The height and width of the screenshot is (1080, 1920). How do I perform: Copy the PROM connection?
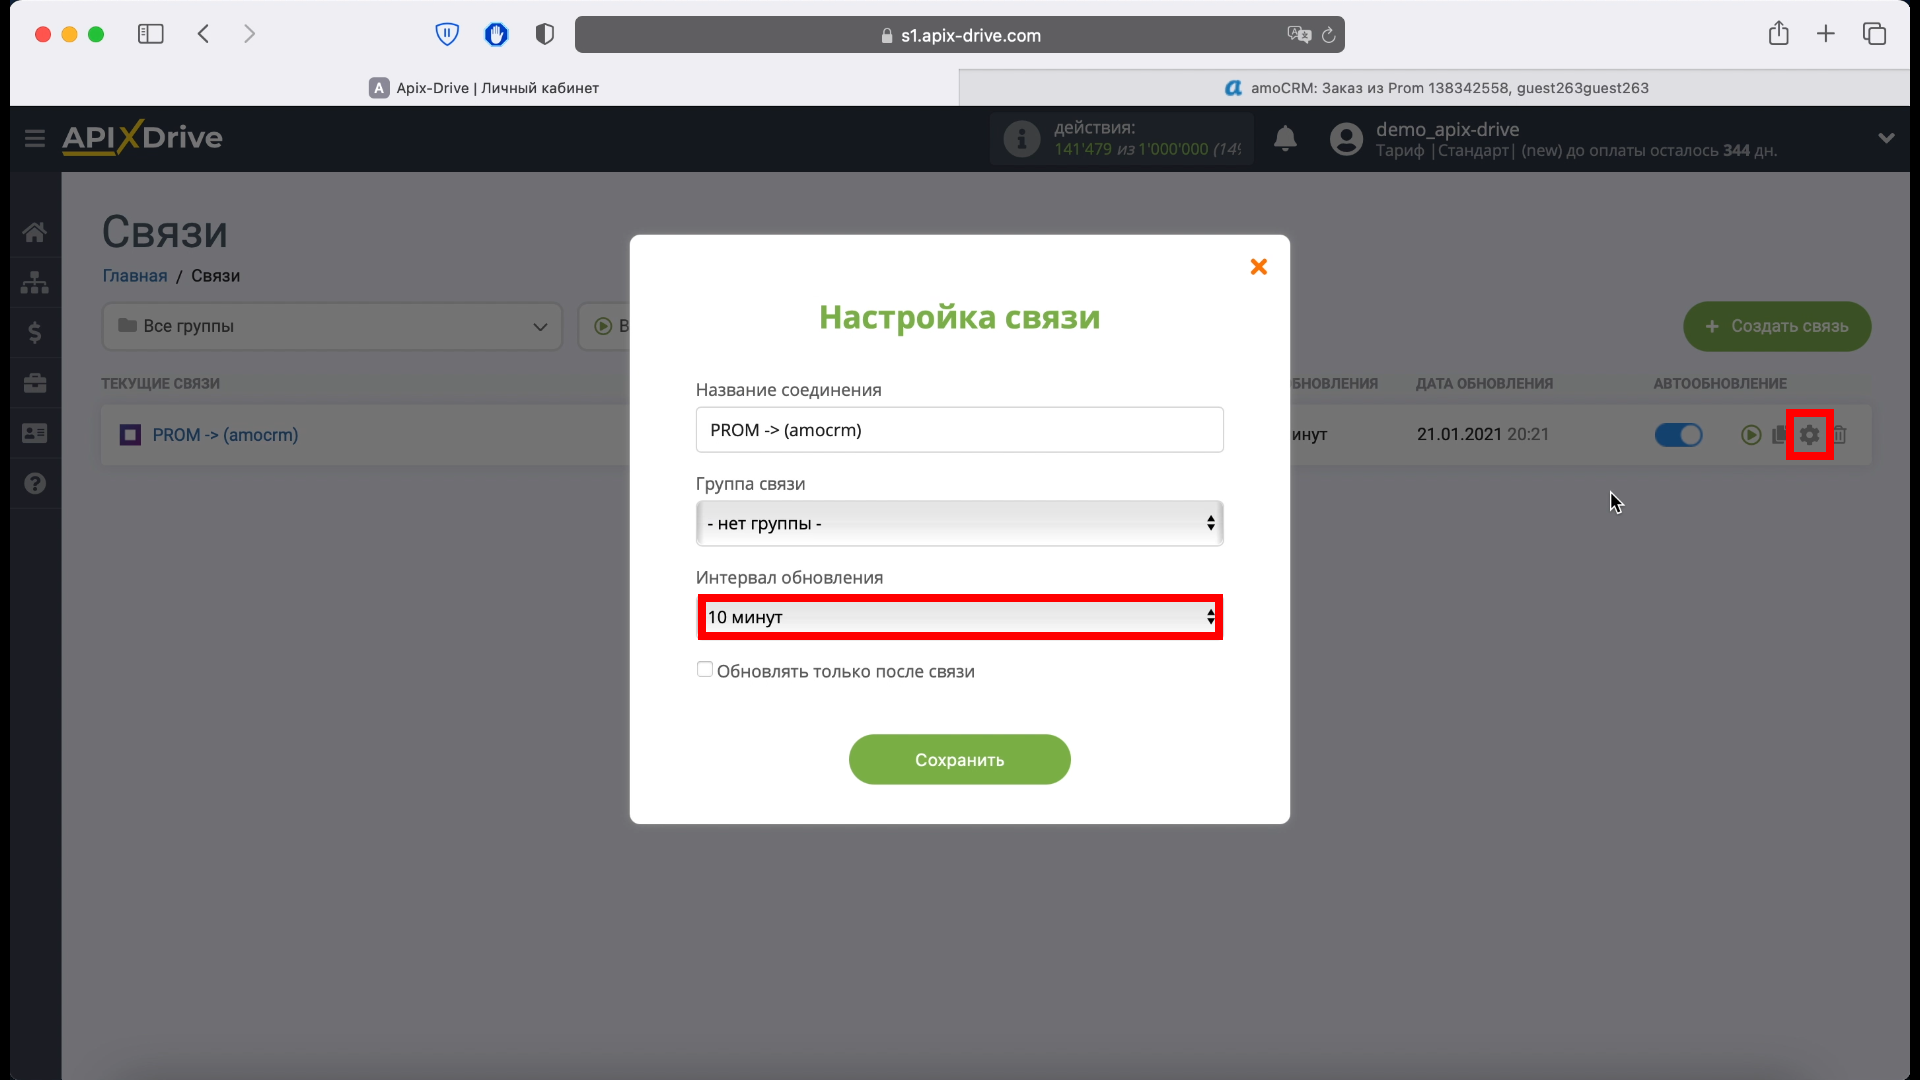(x=1778, y=435)
